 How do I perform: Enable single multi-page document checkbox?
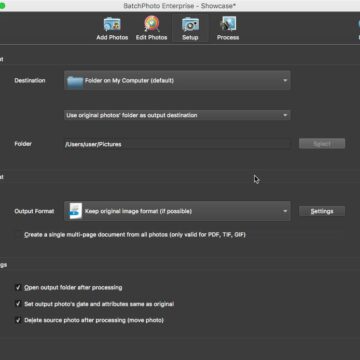click(x=18, y=235)
